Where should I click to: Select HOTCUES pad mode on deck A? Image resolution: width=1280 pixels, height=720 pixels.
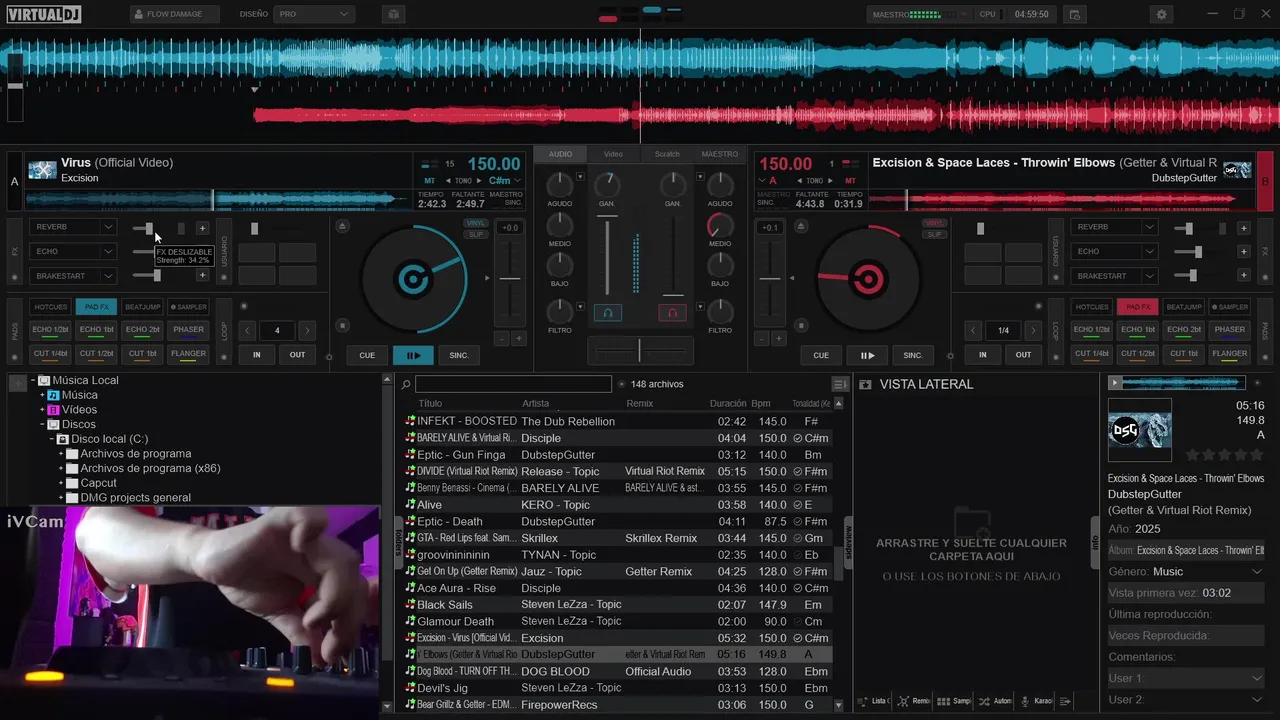pyautogui.click(x=50, y=307)
